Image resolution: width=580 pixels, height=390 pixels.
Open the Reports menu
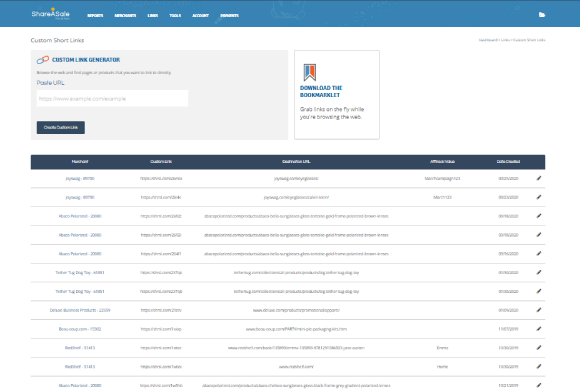95,16
